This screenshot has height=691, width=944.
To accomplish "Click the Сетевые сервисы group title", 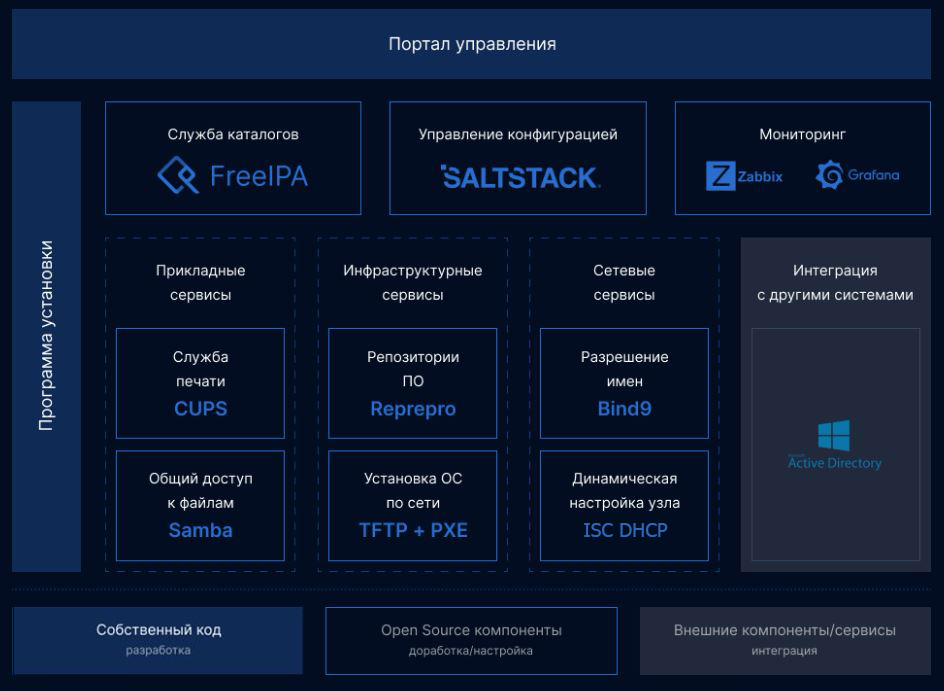I will (624, 282).
